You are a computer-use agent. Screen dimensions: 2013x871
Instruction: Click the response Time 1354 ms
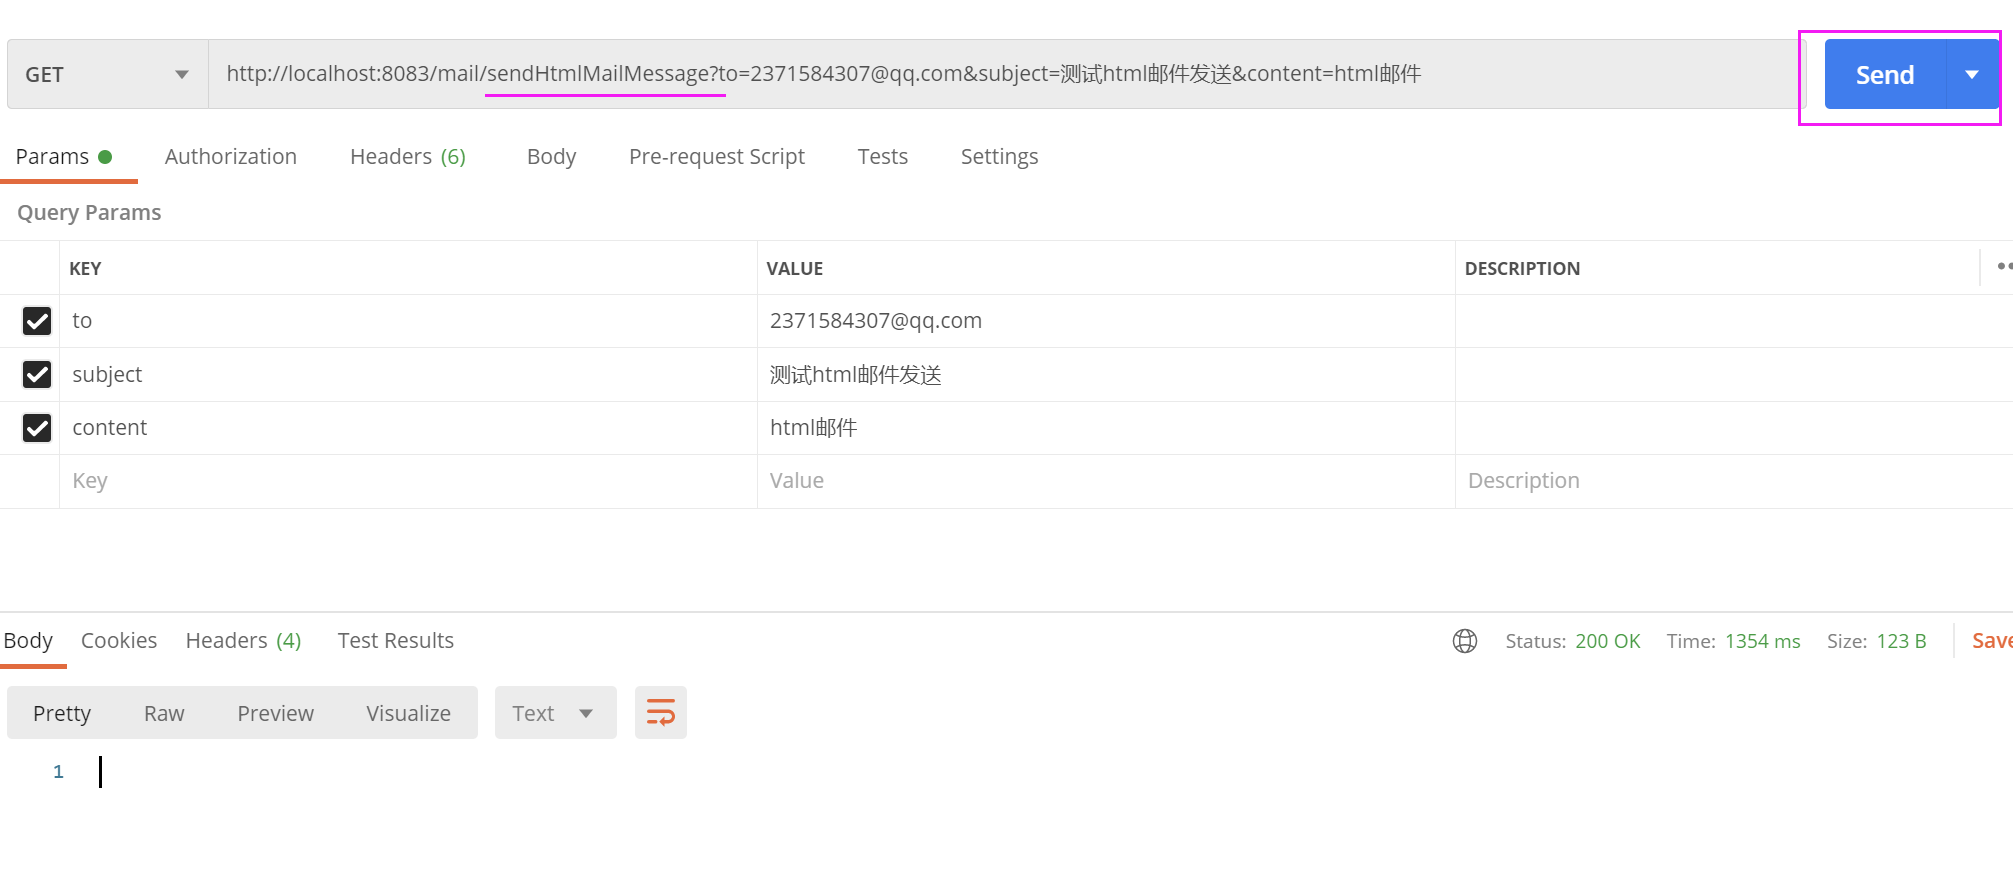pyautogui.click(x=1733, y=641)
